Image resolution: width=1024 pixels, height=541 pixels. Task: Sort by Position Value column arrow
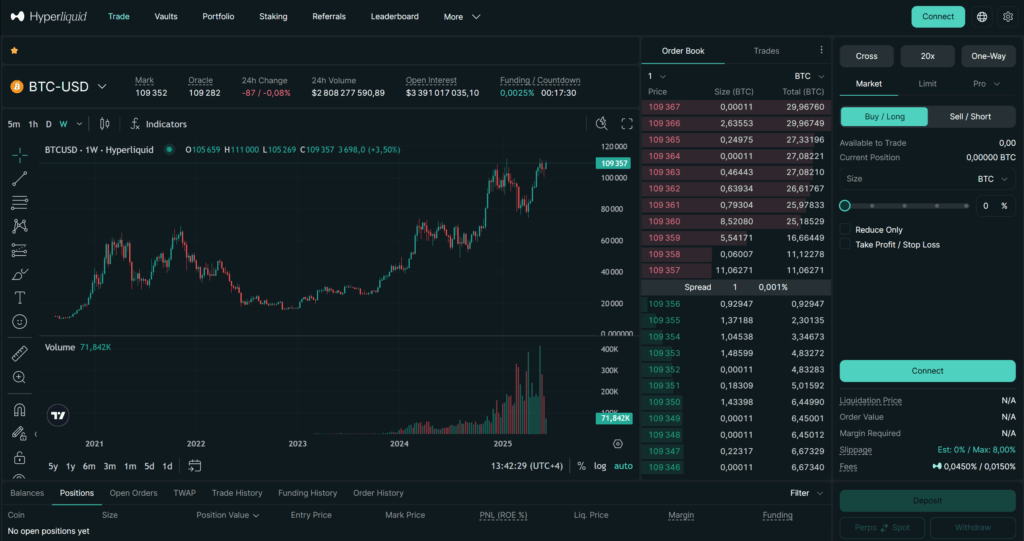256,516
